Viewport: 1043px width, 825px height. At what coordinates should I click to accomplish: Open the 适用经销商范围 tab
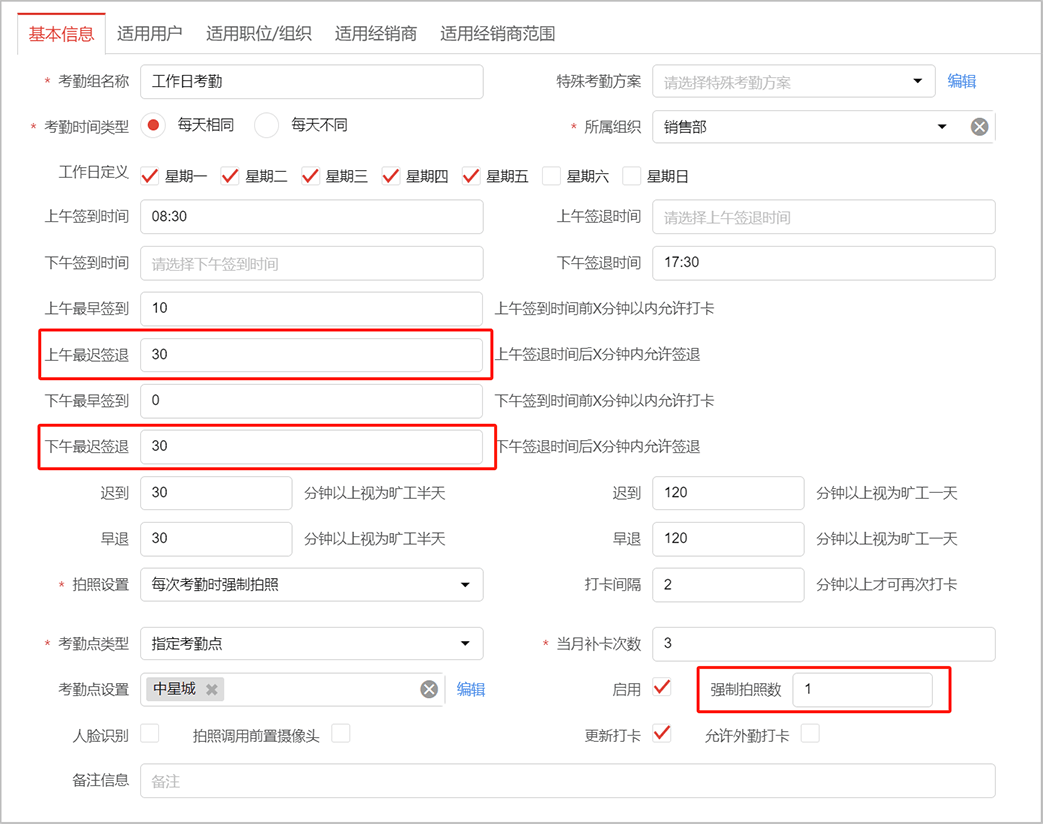pyautogui.click(x=497, y=33)
